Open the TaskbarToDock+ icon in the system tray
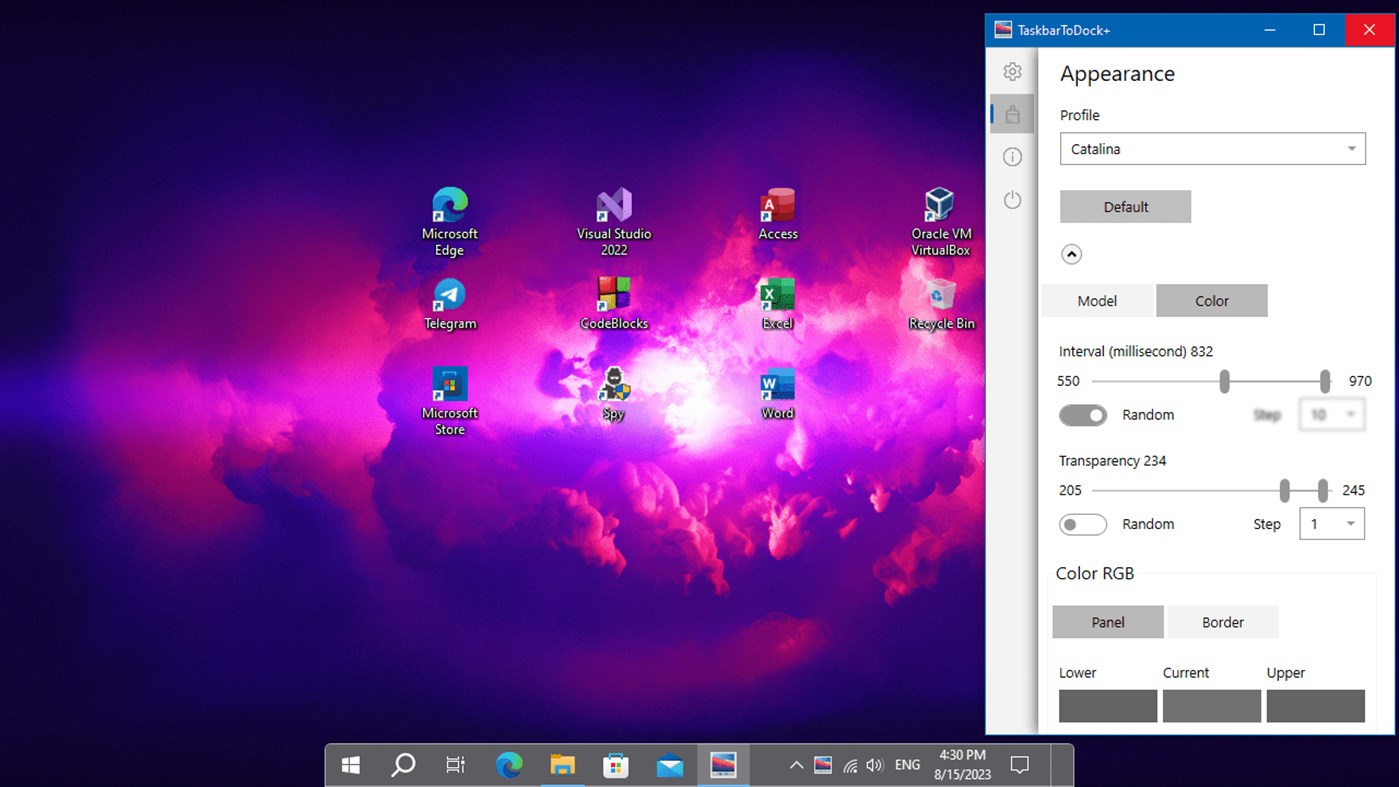This screenshot has width=1399, height=787. pyautogui.click(x=822, y=764)
